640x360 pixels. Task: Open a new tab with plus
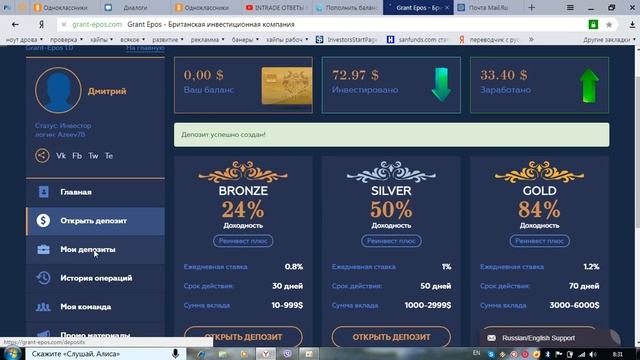[531, 8]
